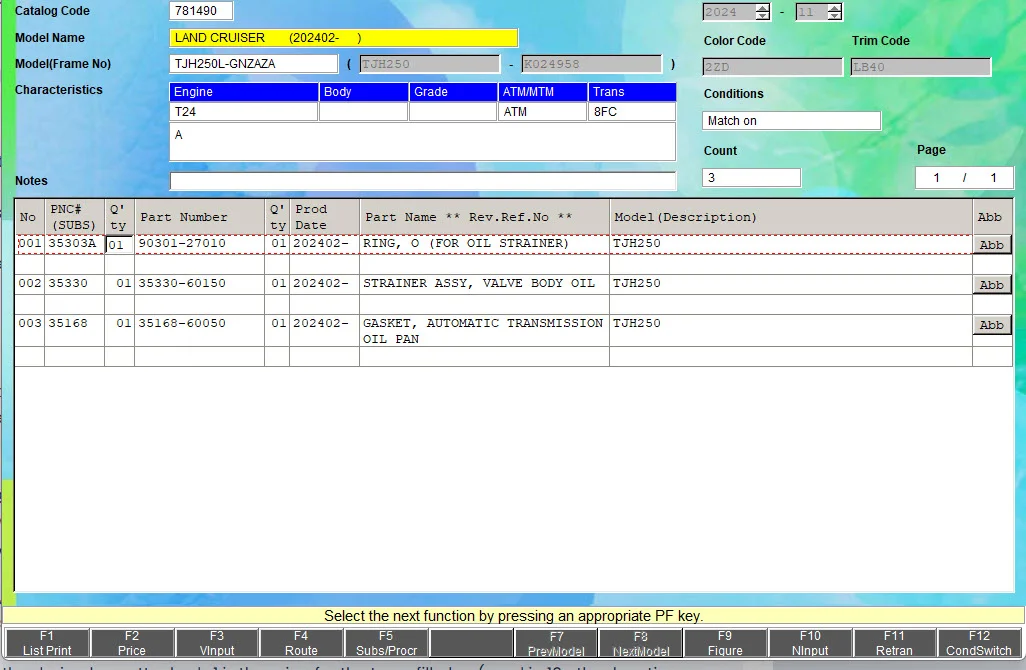Click the Catalog Code field 781490
Viewport: 1026px width, 670px height.
tap(201, 11)
